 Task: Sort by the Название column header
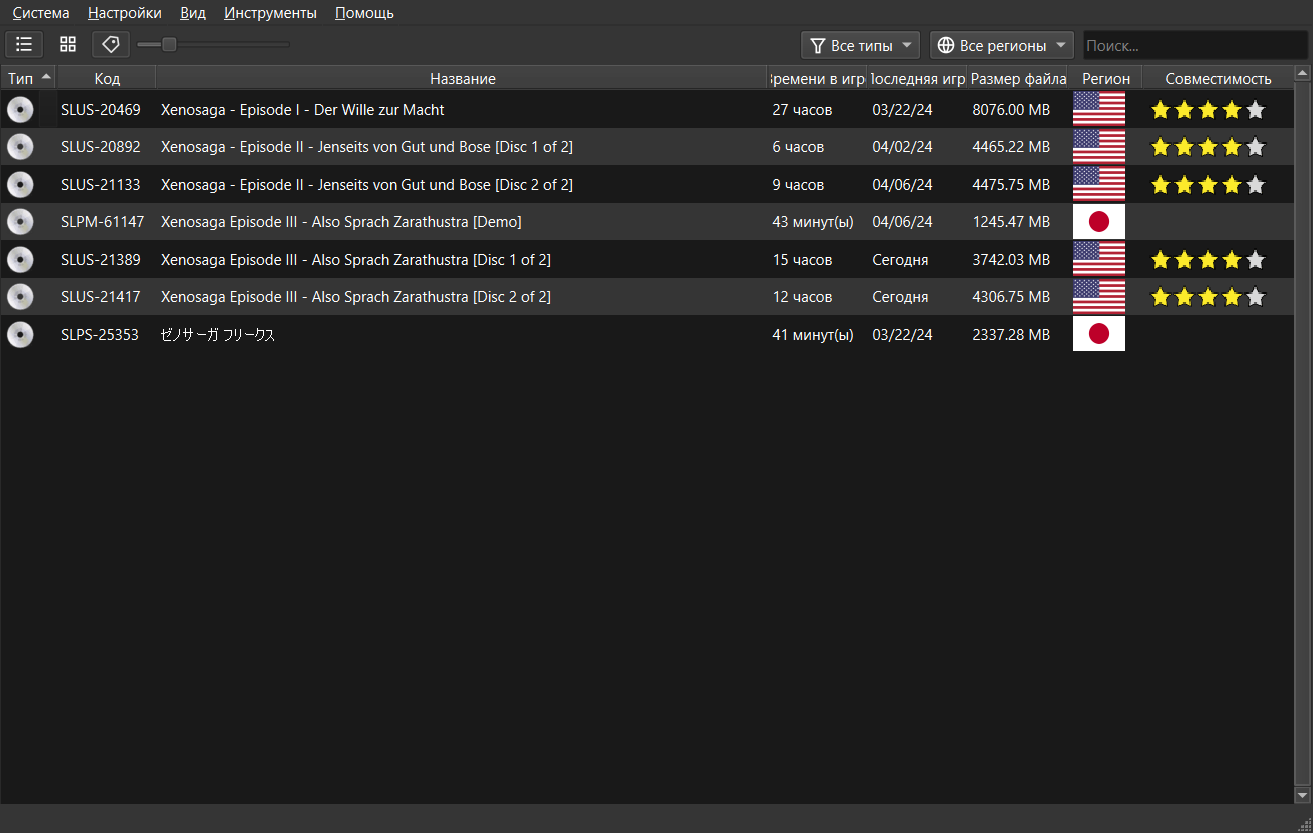click(463, 78)
